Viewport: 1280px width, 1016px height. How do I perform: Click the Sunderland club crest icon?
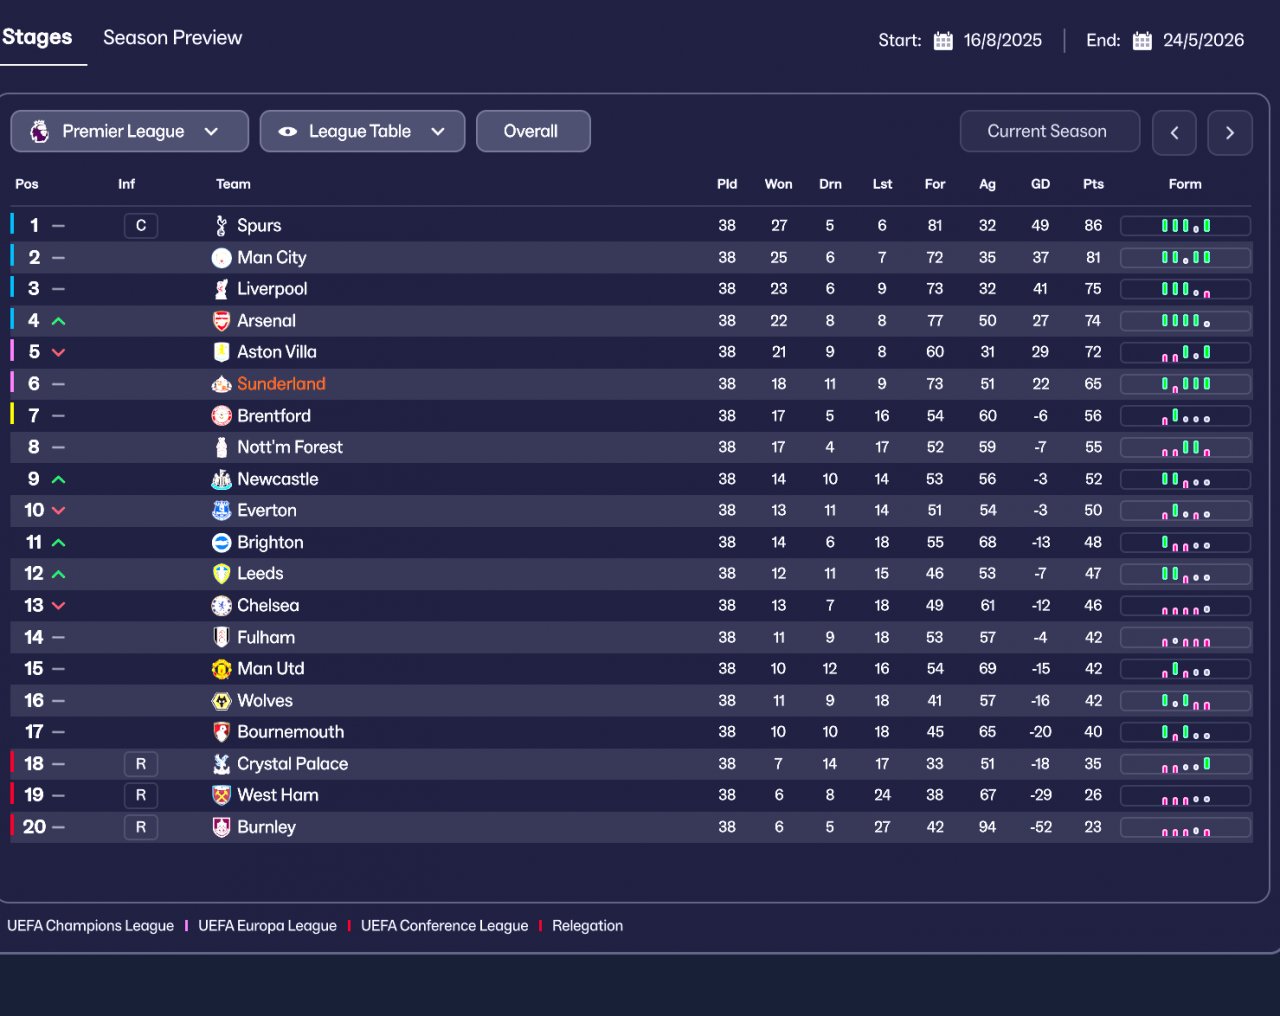click(x=221, y=384)
